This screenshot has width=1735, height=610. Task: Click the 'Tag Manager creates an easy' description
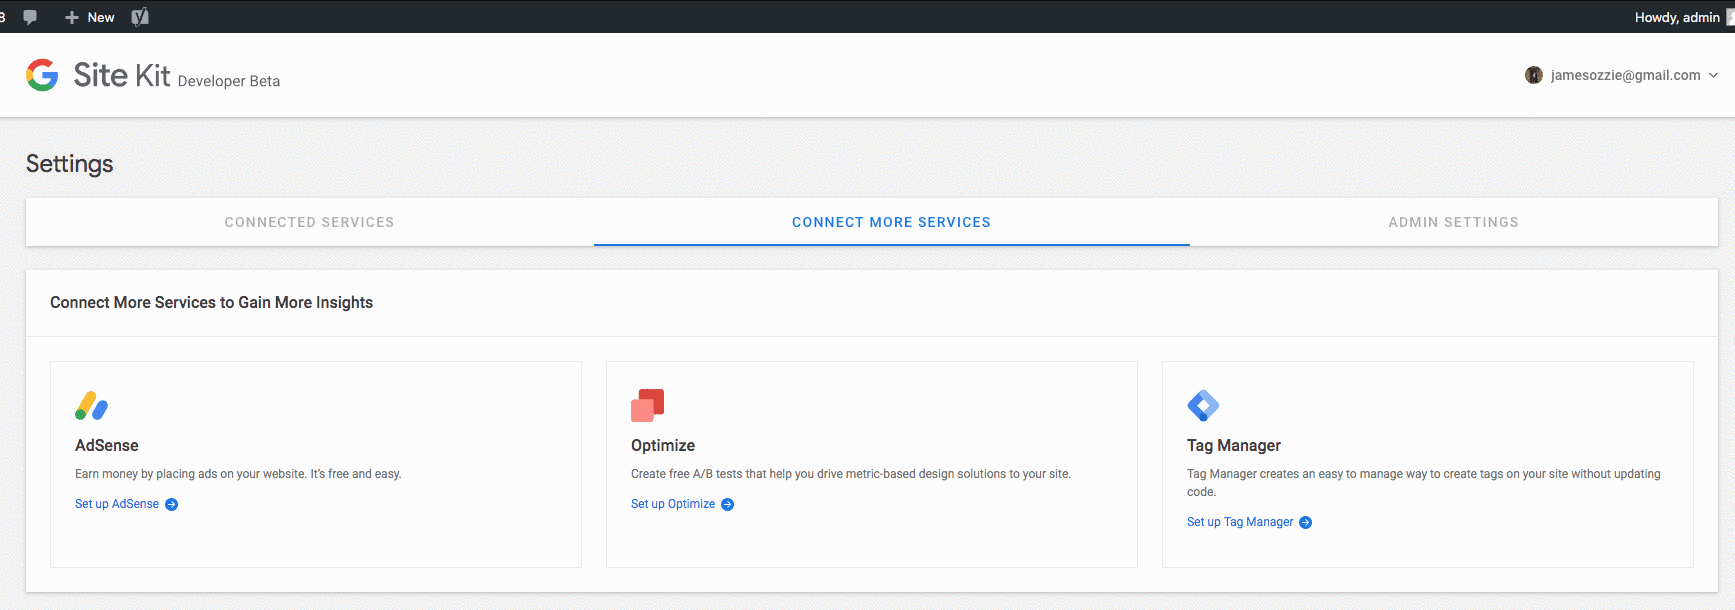[x=1424, y=483]
